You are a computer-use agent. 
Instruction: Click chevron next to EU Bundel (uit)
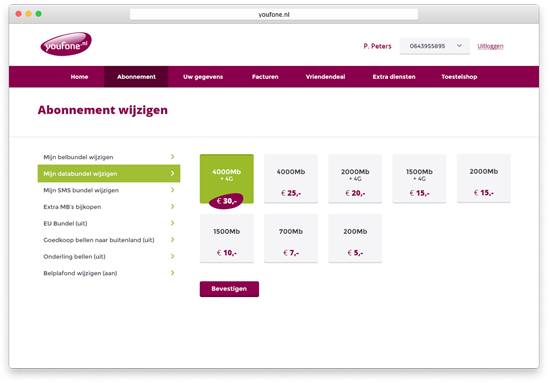point(172,223)
